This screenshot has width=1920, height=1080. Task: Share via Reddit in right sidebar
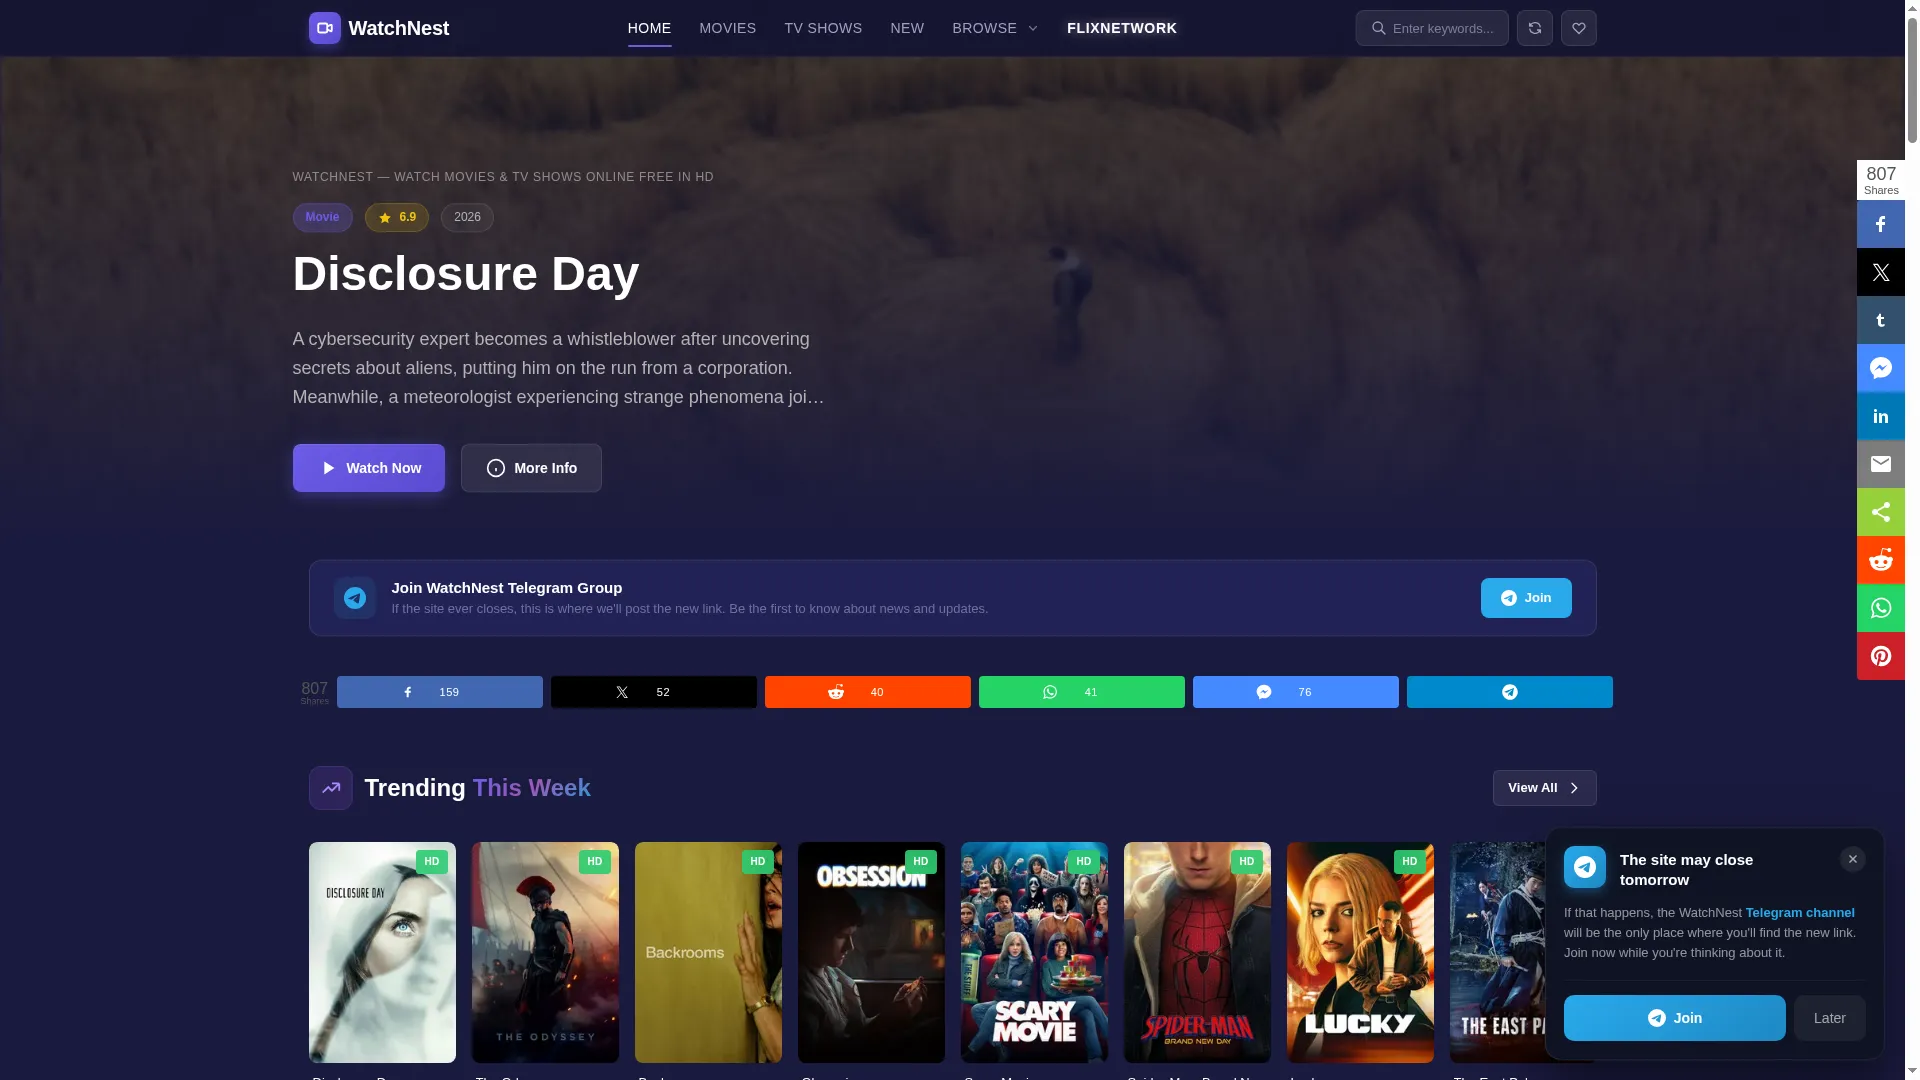(1880, 560)
